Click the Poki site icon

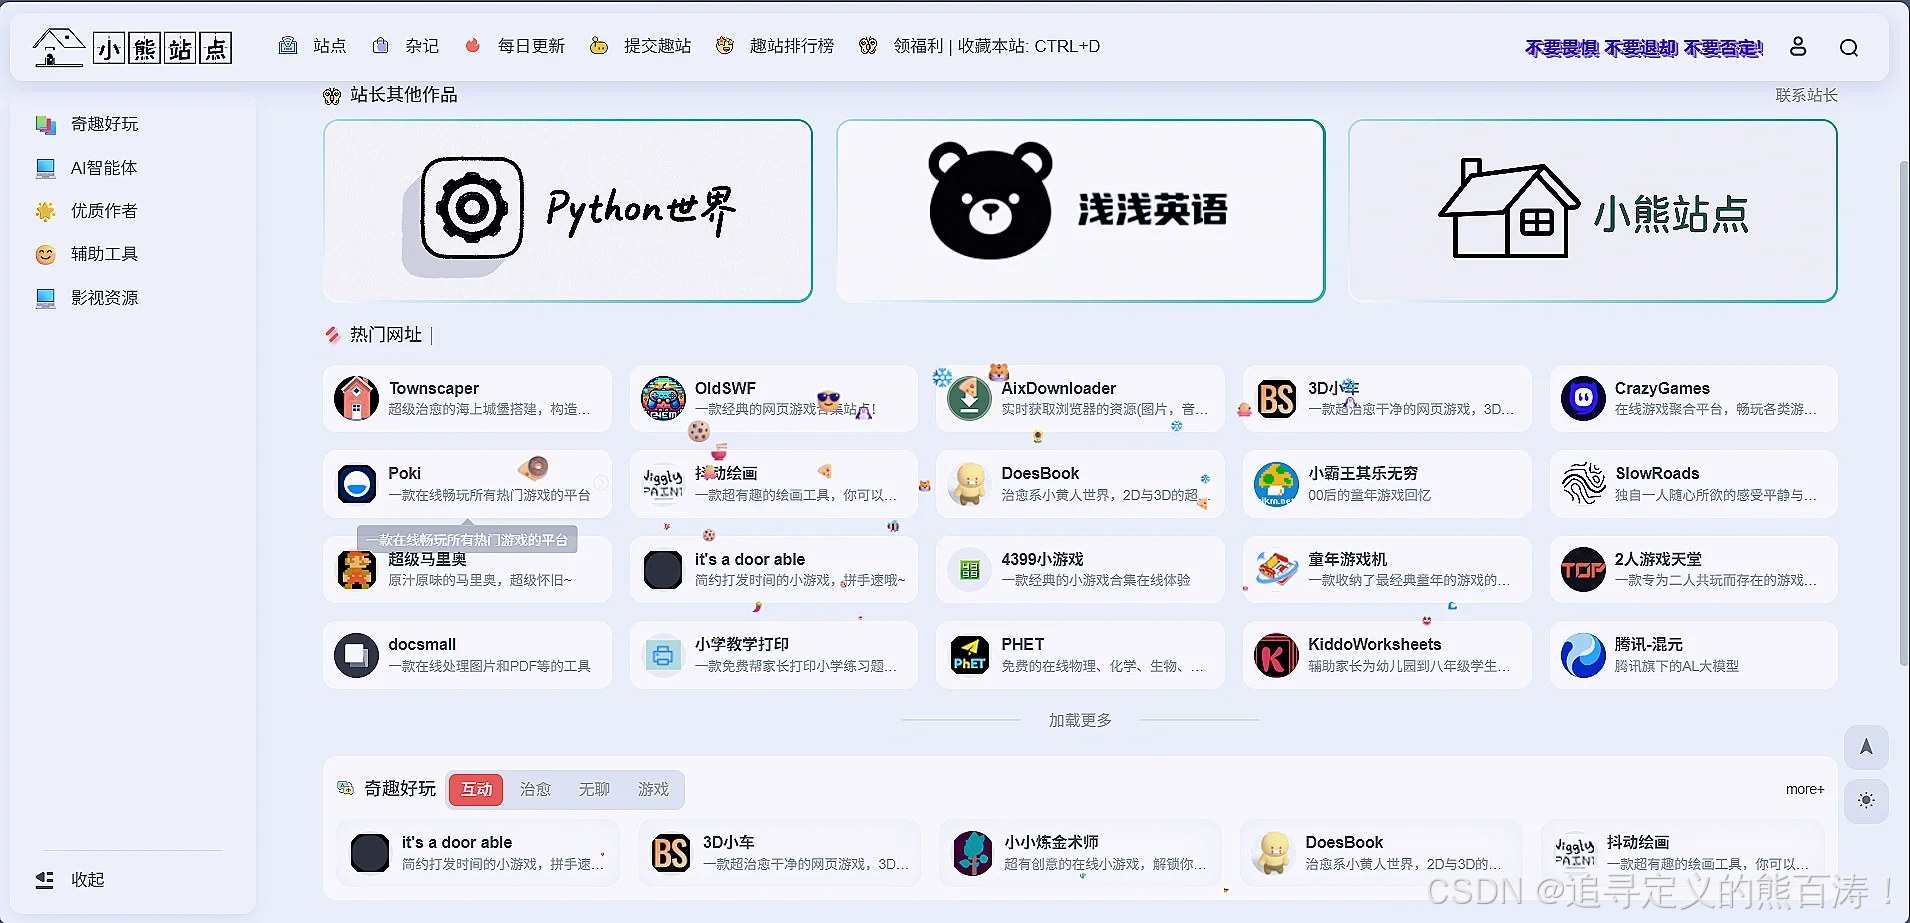[x=356, y=484]
